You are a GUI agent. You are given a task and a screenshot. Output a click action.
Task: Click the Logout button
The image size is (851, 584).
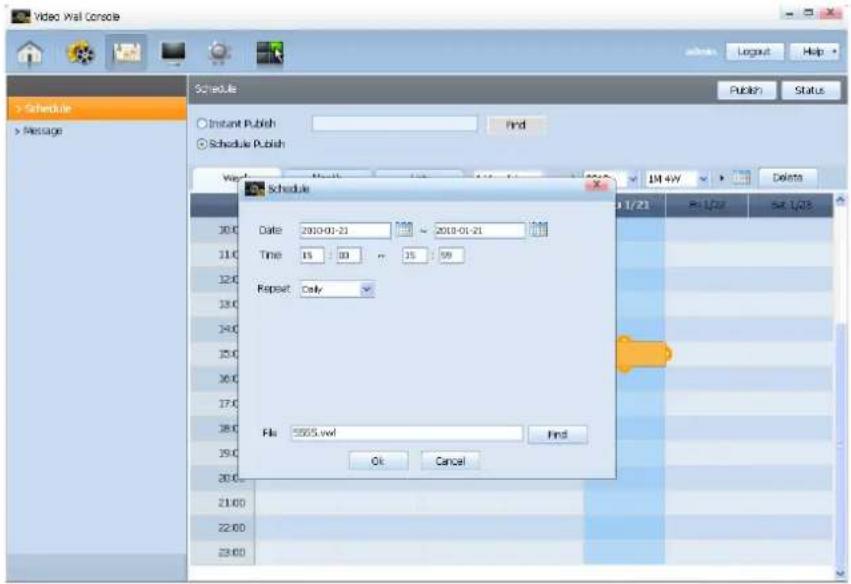click(754, 52)
